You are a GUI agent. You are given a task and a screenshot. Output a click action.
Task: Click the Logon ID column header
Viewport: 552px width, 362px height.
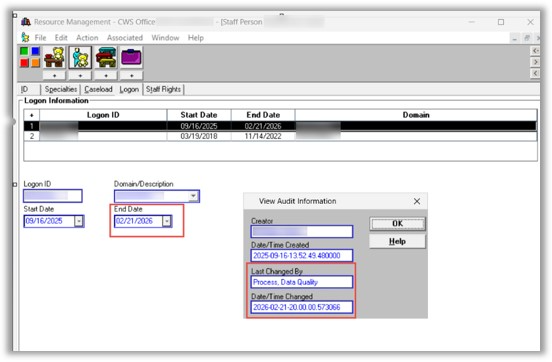103,115
